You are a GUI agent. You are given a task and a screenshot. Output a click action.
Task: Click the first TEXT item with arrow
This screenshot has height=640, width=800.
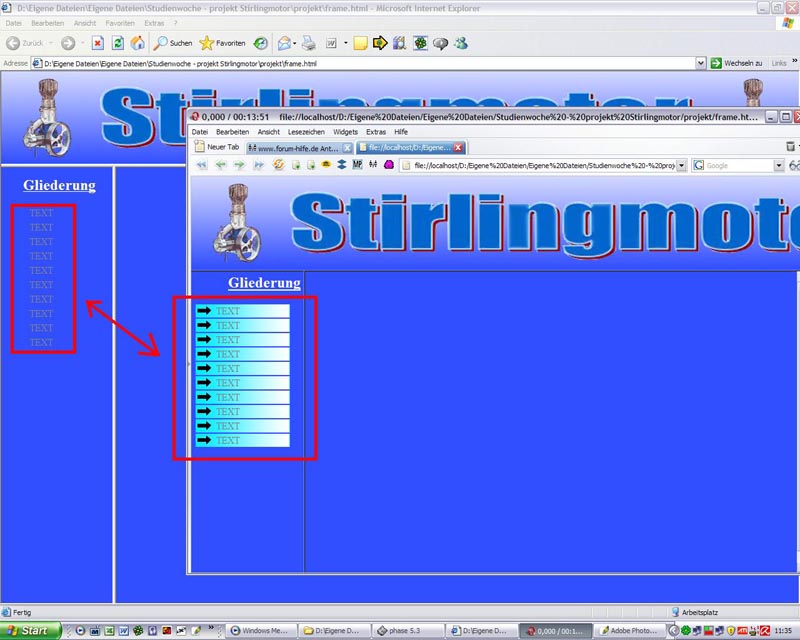click(242, 311)
